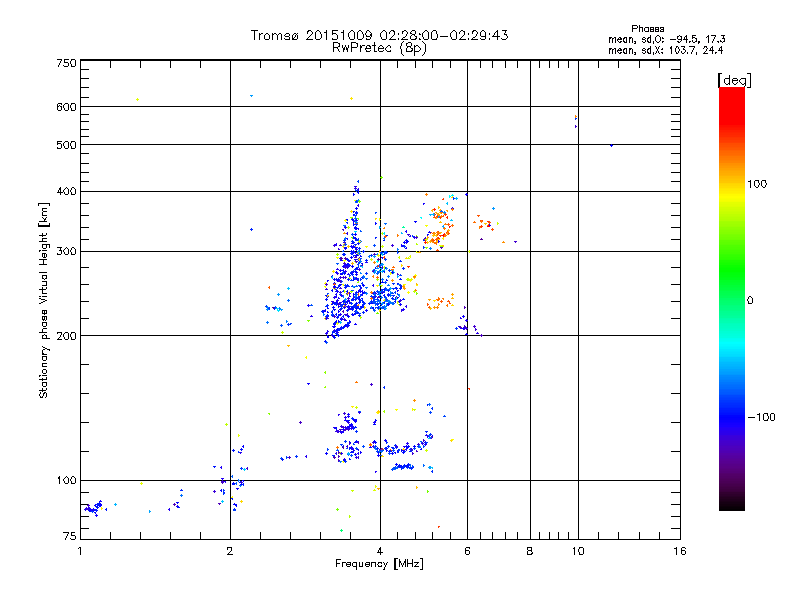Click the phase colorbar
Image resolution: width=800 pixels, height=600 pixels.
click(x=732, y=298)
